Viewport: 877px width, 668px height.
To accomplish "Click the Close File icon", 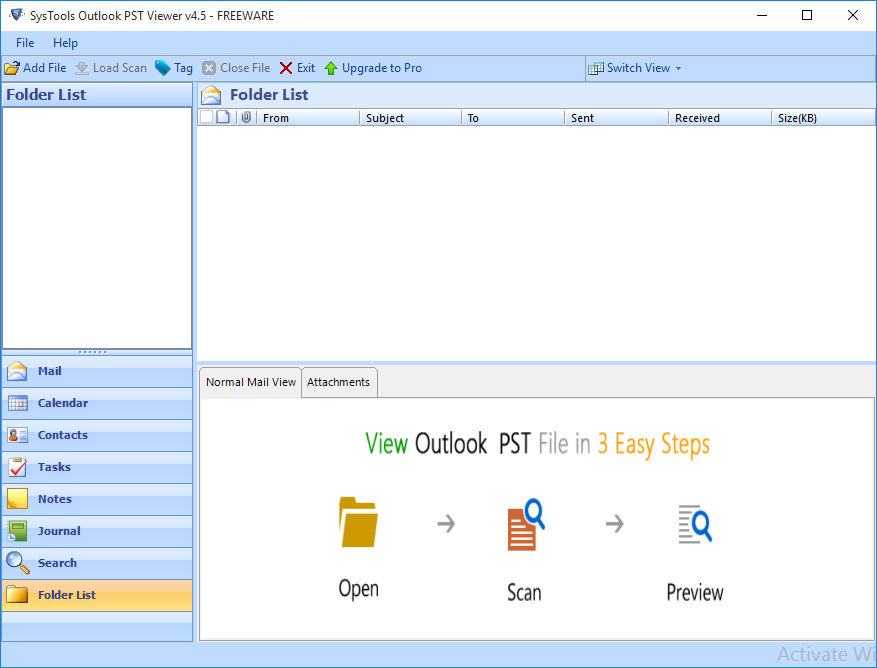I will click(x=209, y=68).
